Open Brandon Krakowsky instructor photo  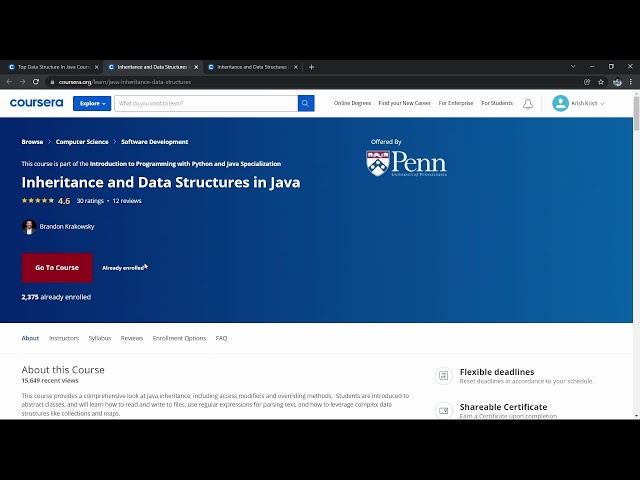click(29, 227)
